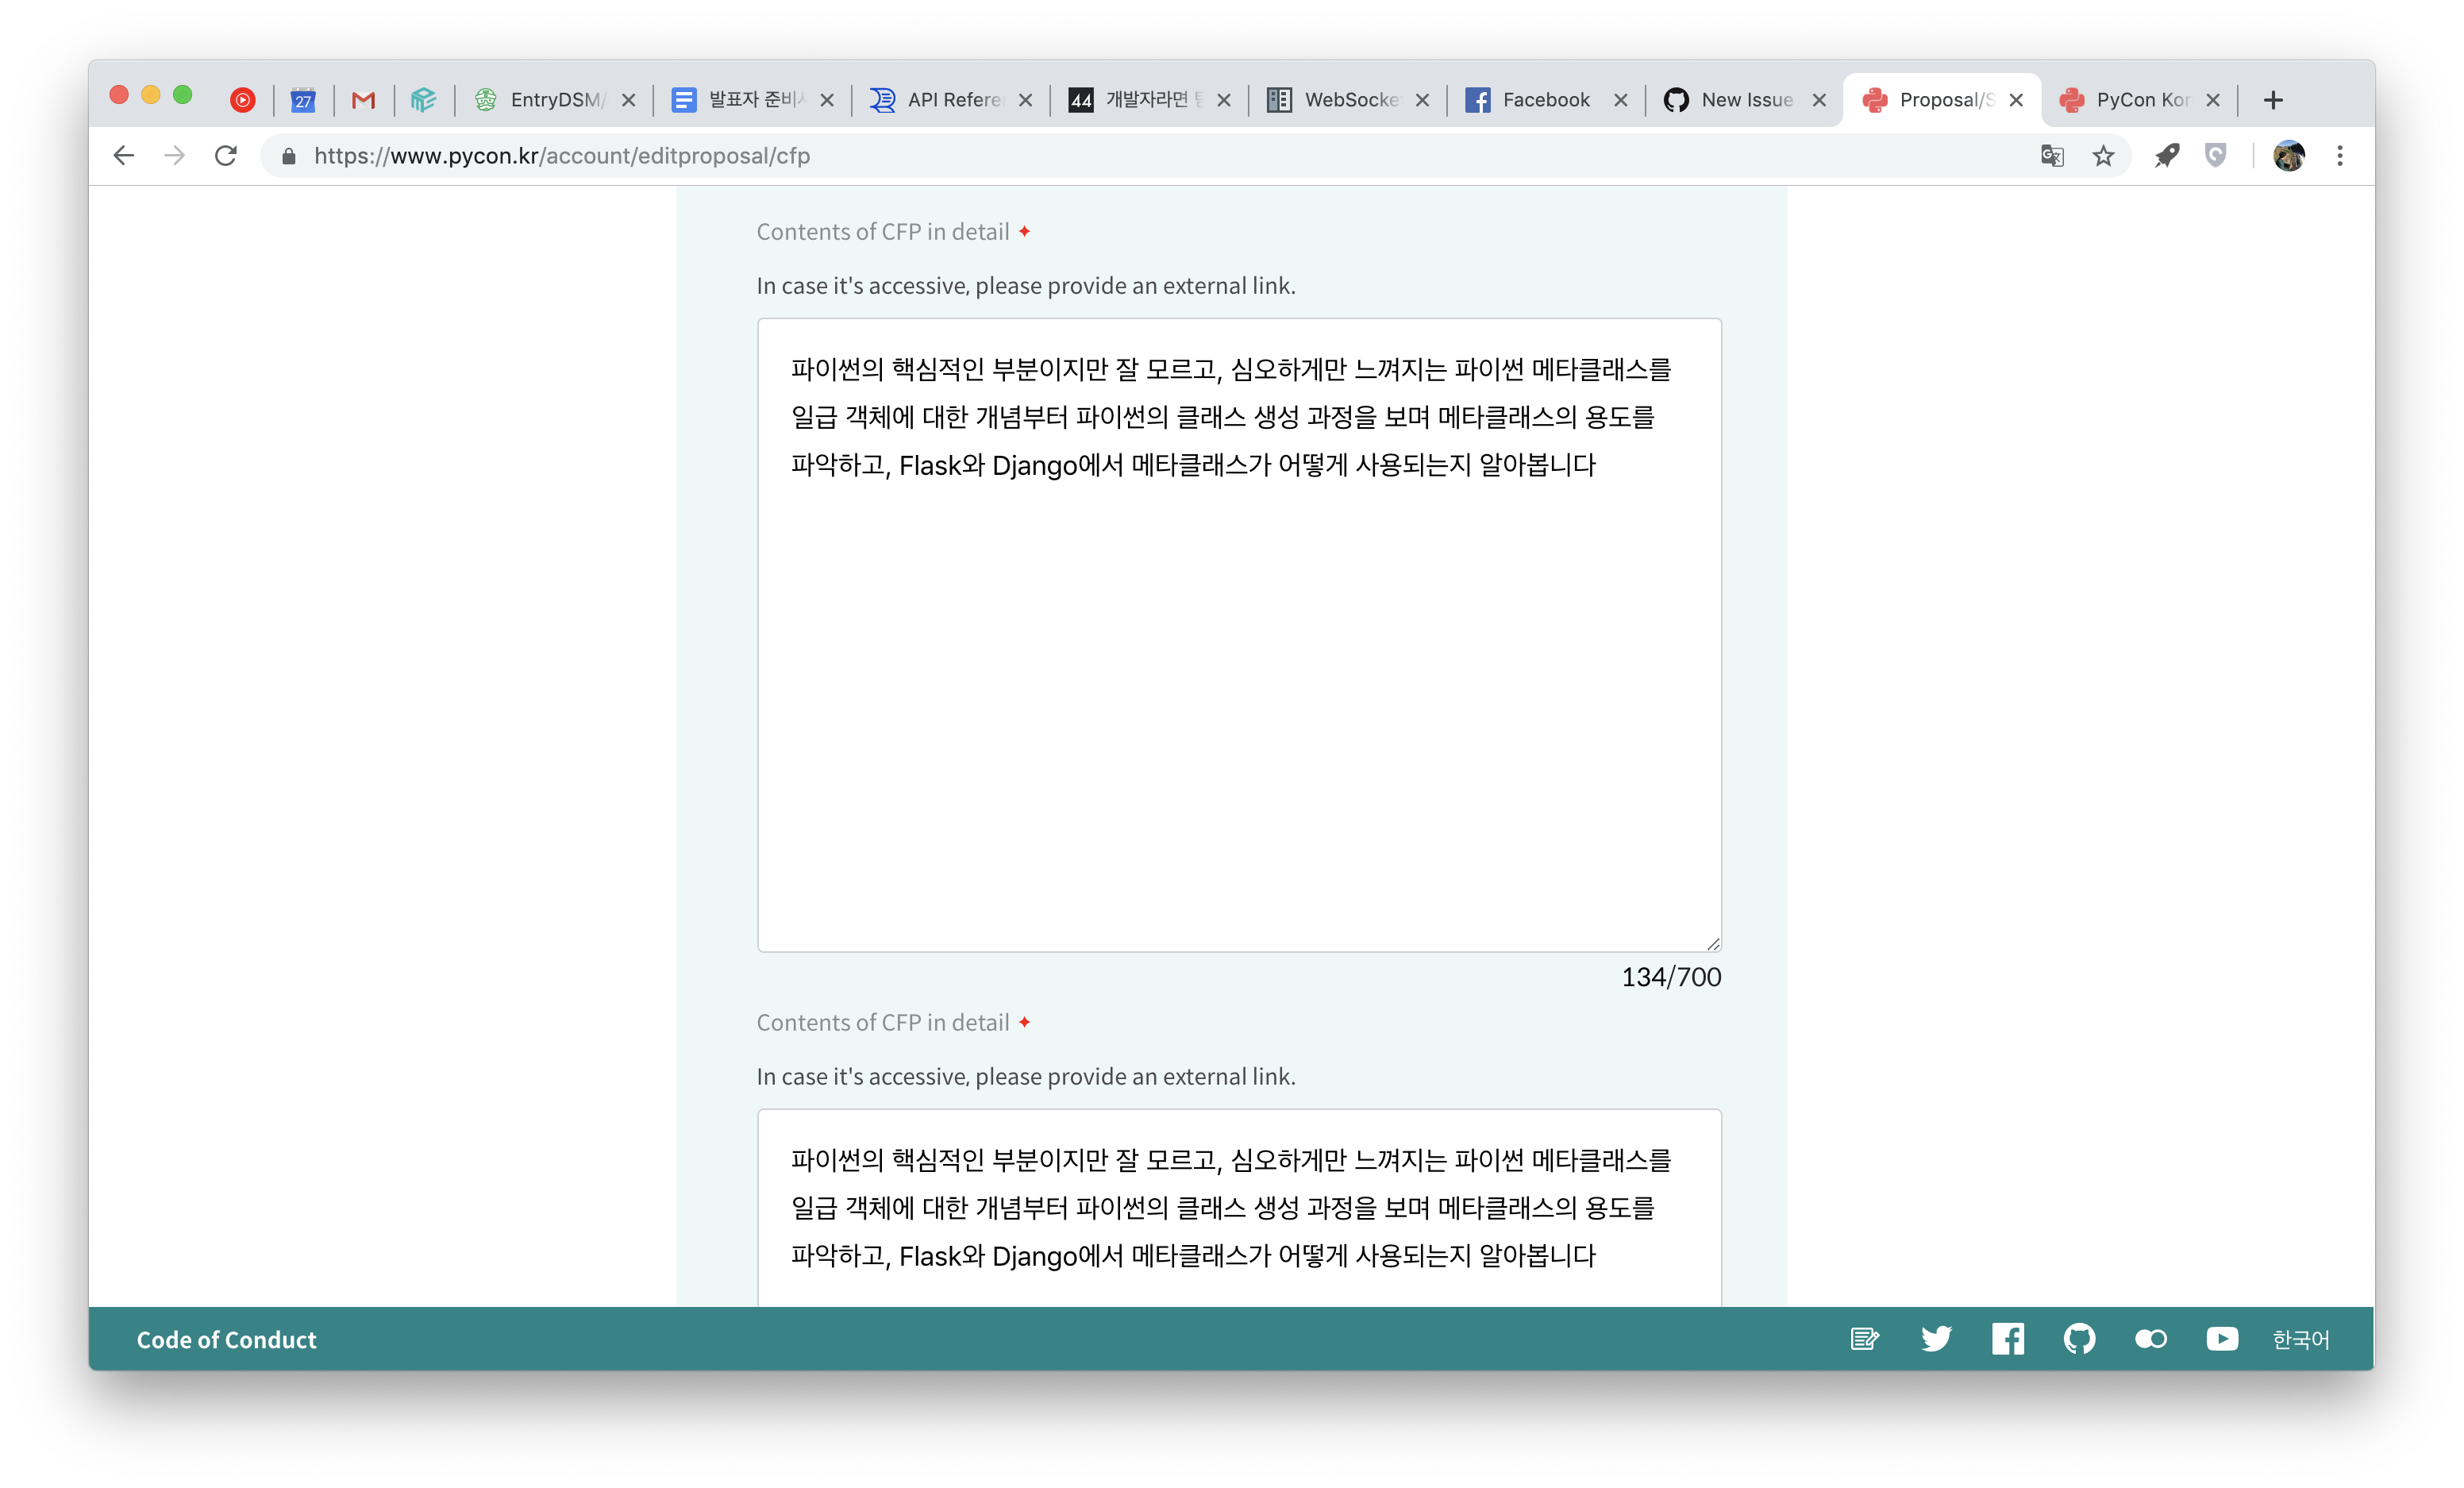This screenshot has height=1488, width=2464.
Task: Switch to the WebSocket tab
Action: tap(1350, 99)
